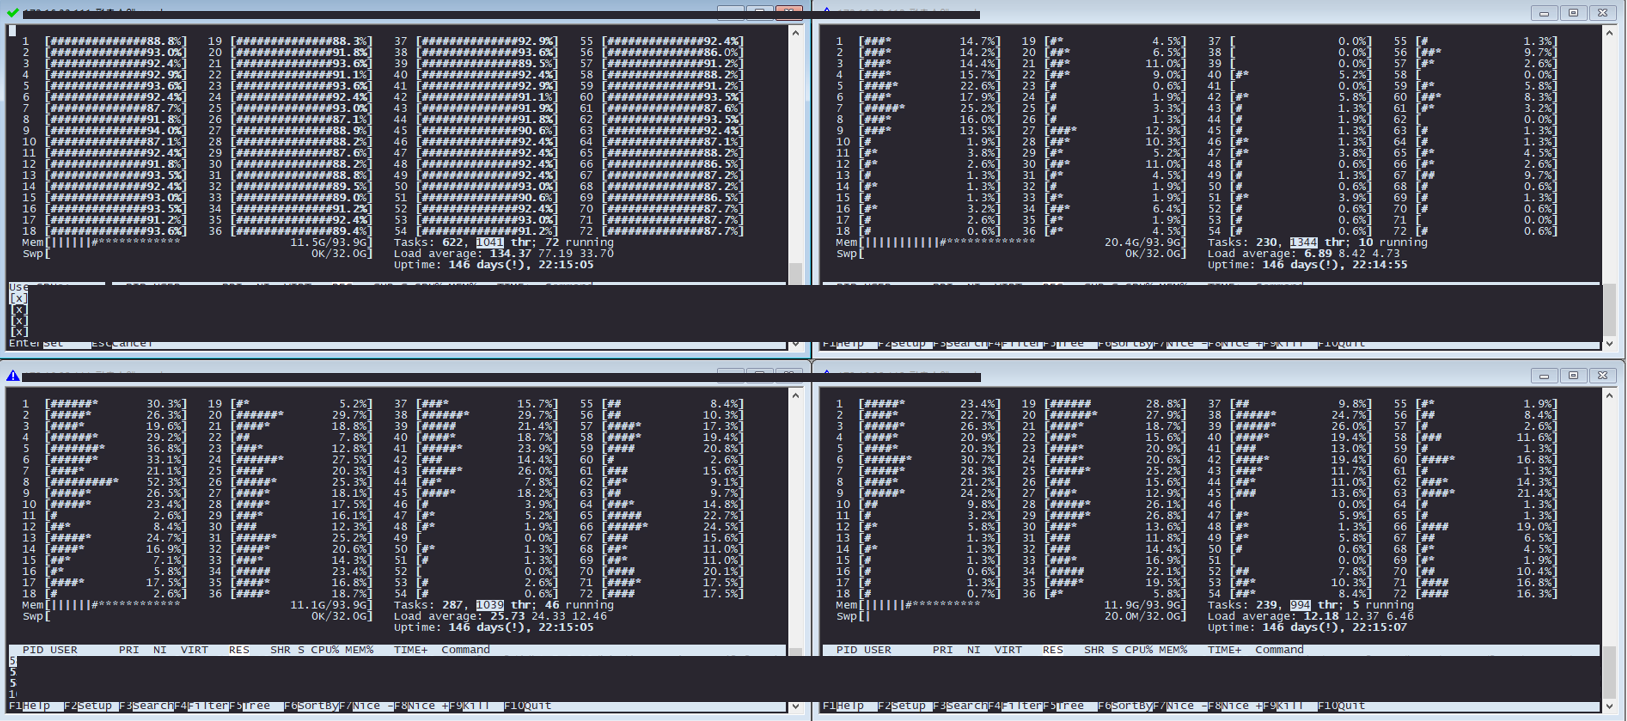The width and height of the screenshot is (1627, 721).
Task: Click highlighted 1039 thread count
Action: (x=490, y=606)
